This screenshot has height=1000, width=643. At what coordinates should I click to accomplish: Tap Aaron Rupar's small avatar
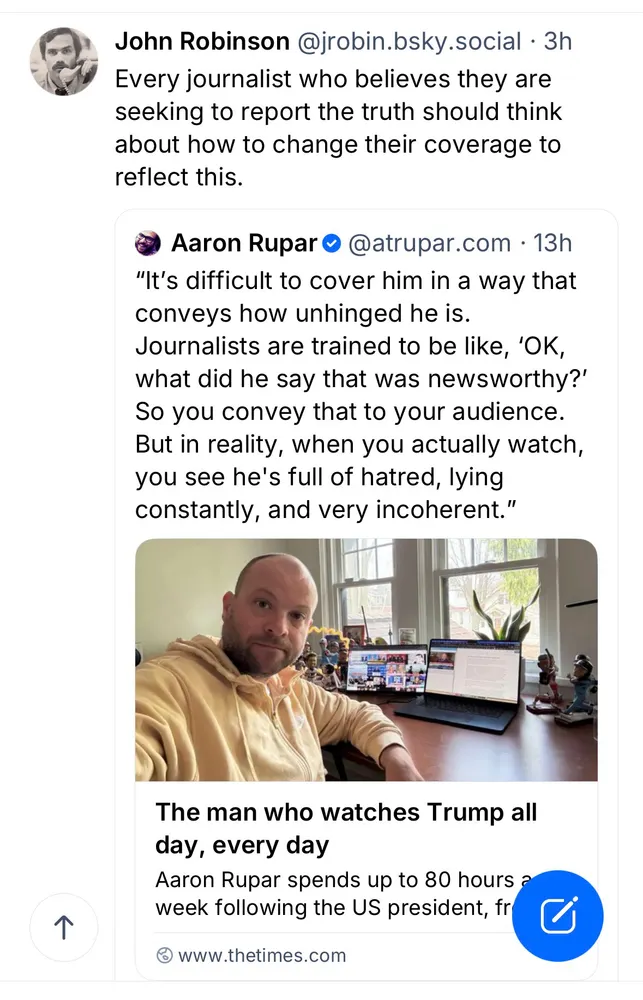point(148,243)
